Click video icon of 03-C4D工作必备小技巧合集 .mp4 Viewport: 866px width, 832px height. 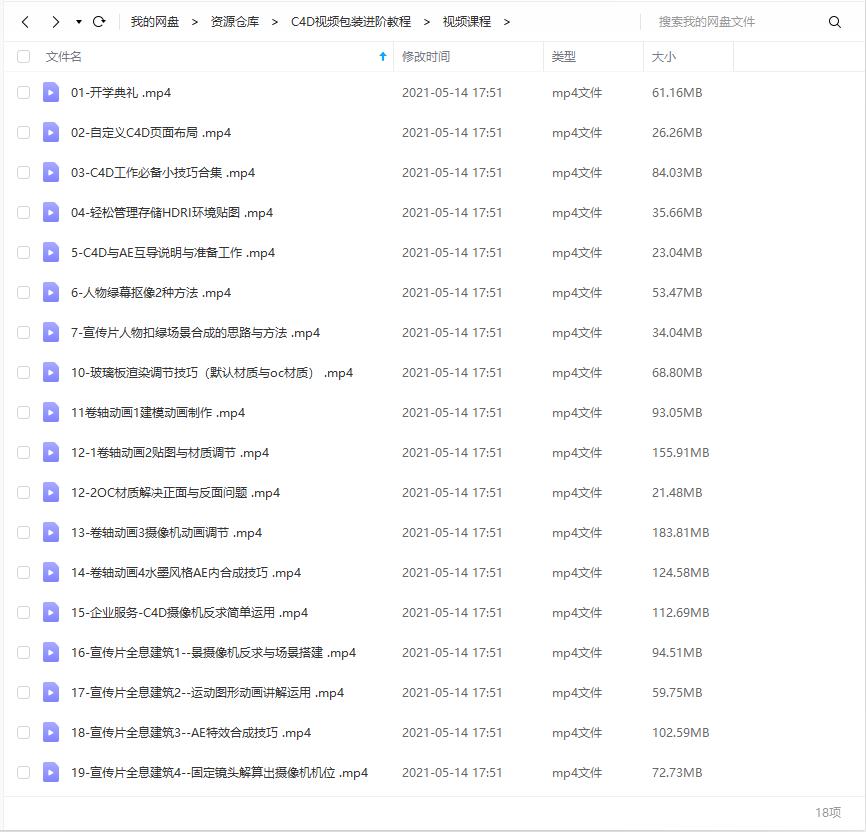point(51,172)
